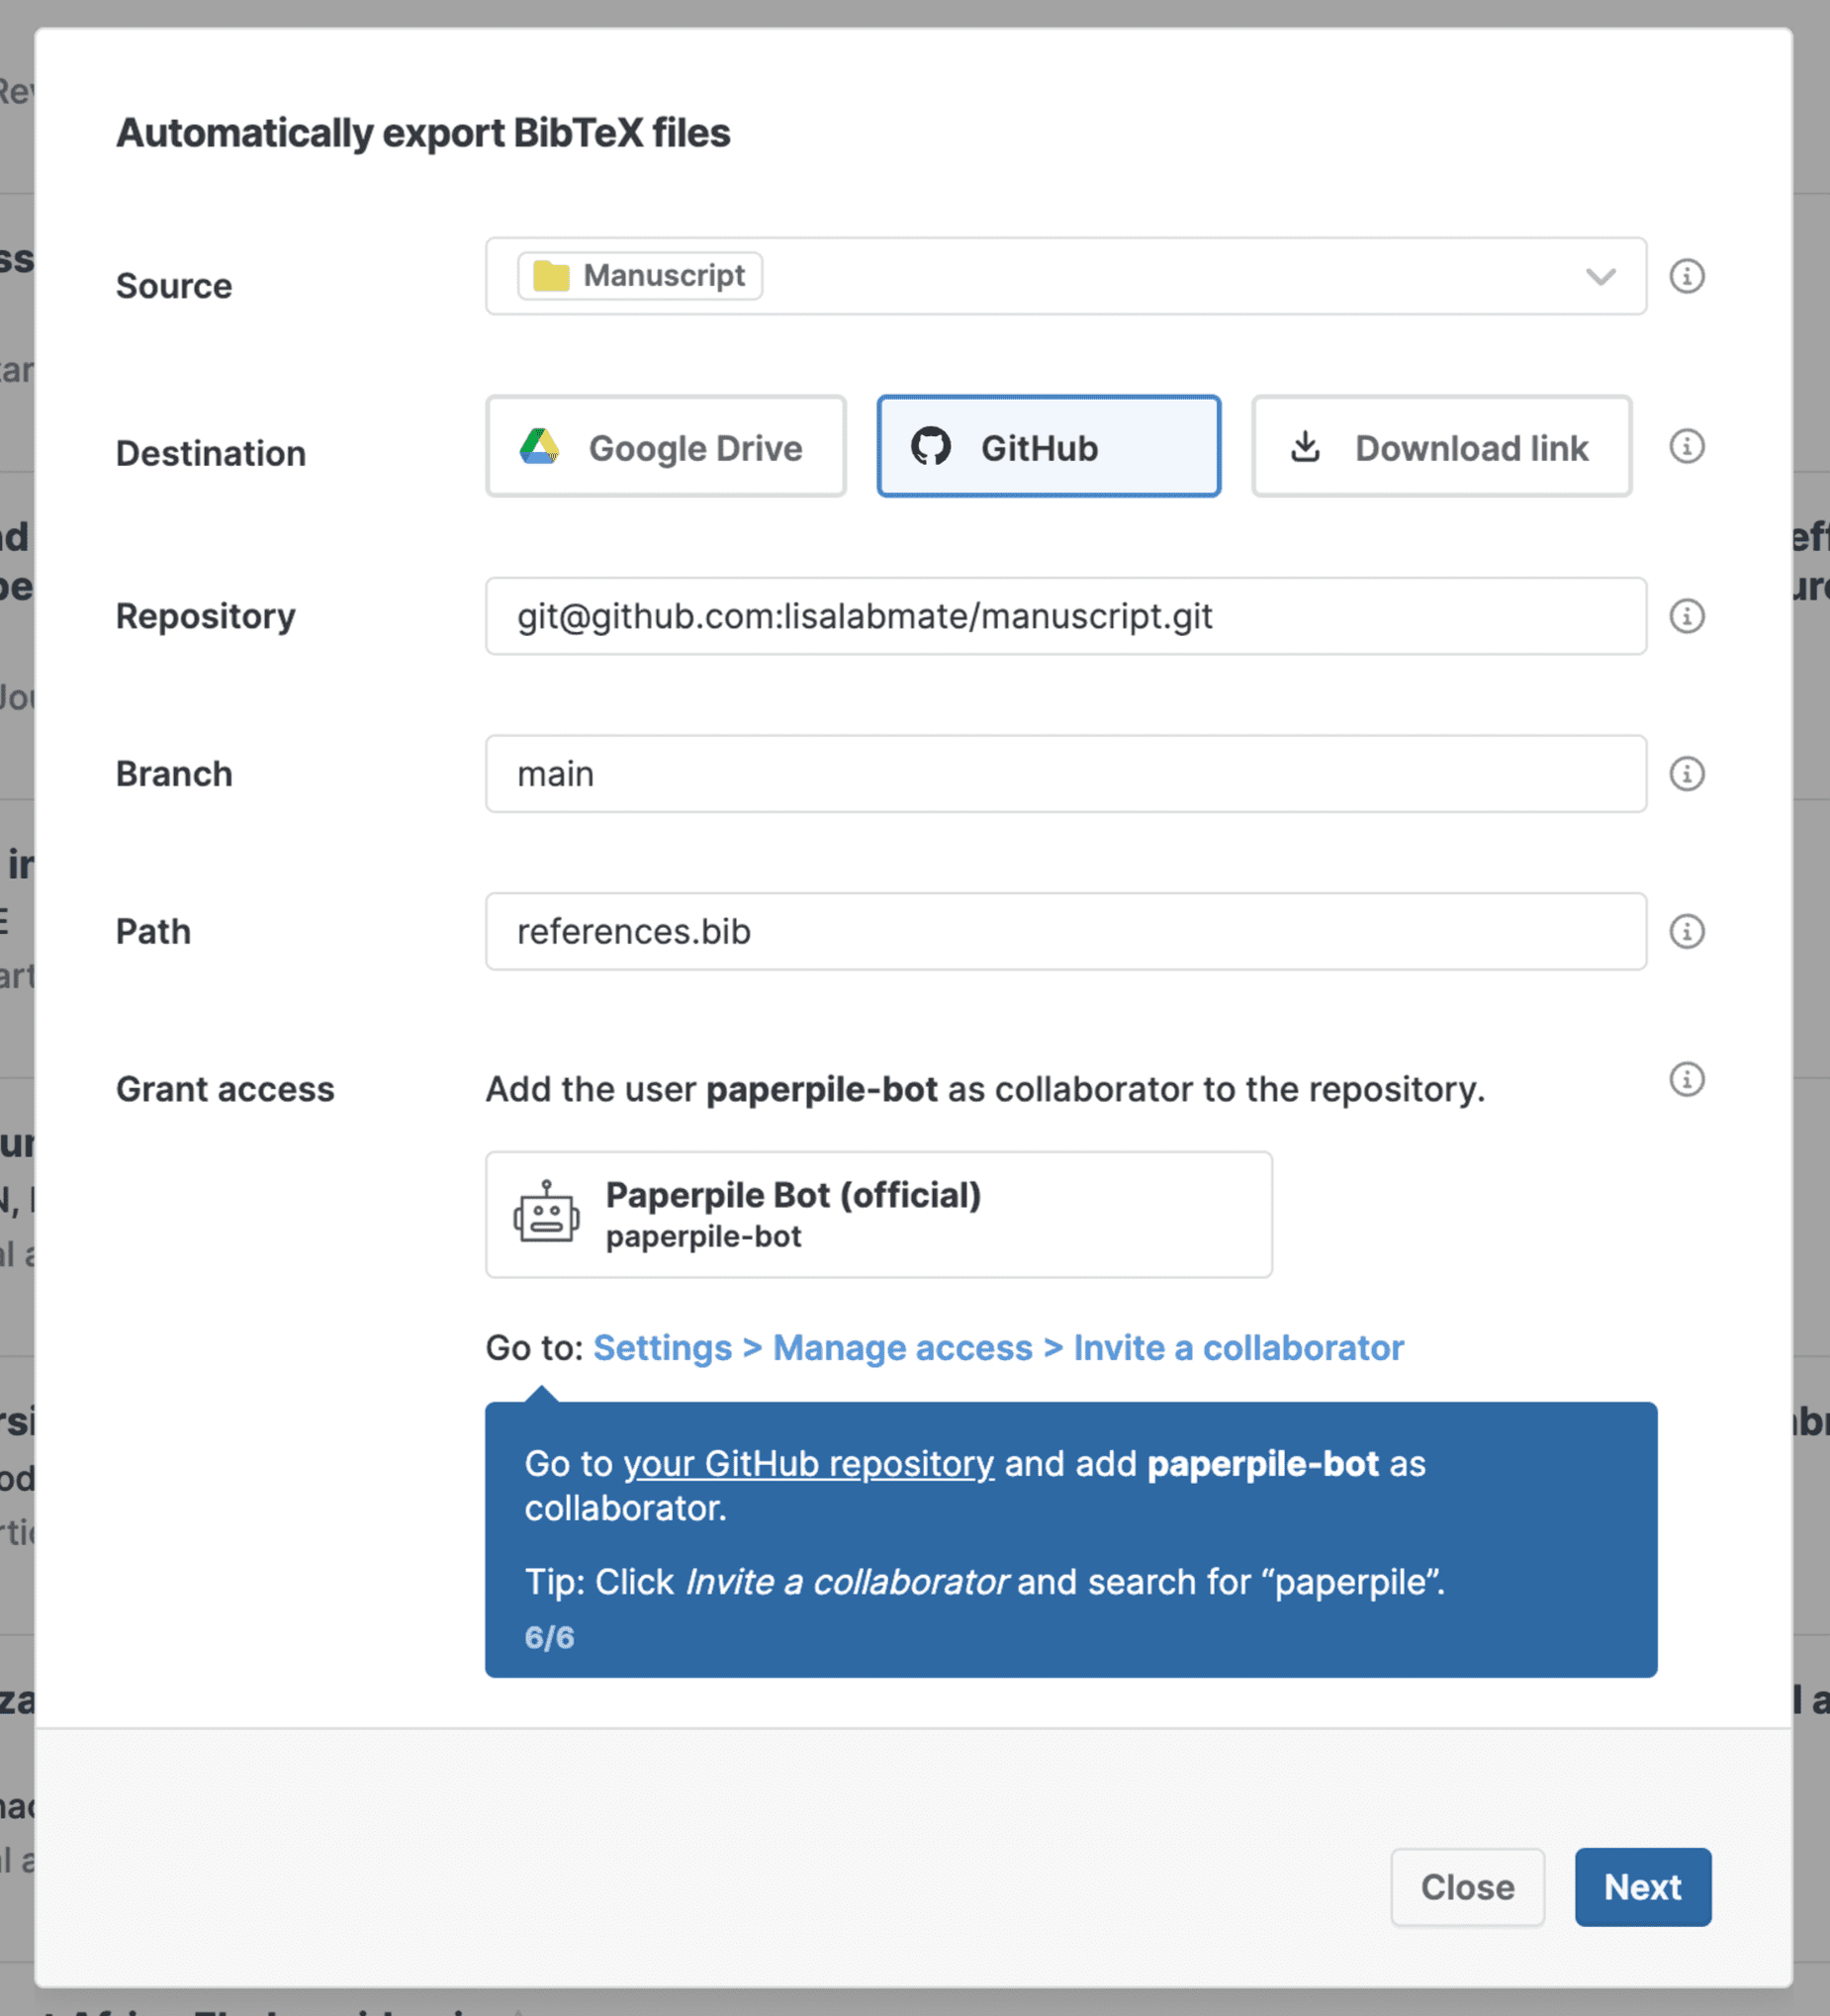The width and height of the screenshot is (1830, 2016).
Task: Expand the Source dropdown chevron
Action: [x=1600, y=277]
